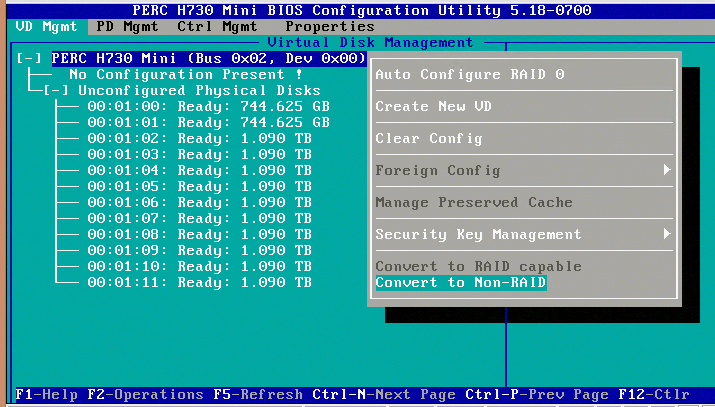Select disk 00:01:07 row

click(x=199, y=218)
